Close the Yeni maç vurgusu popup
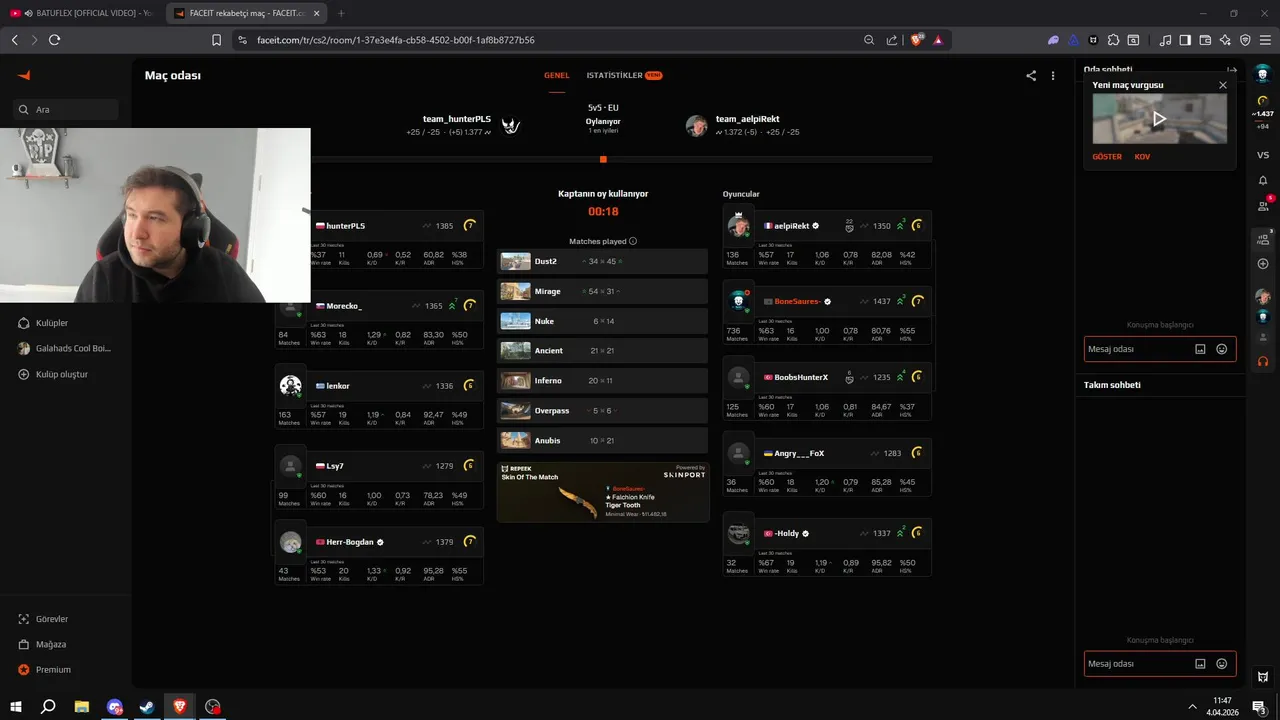This screenshot has width=1280, height=720. pyautogui.click(x=1222, y=85)
